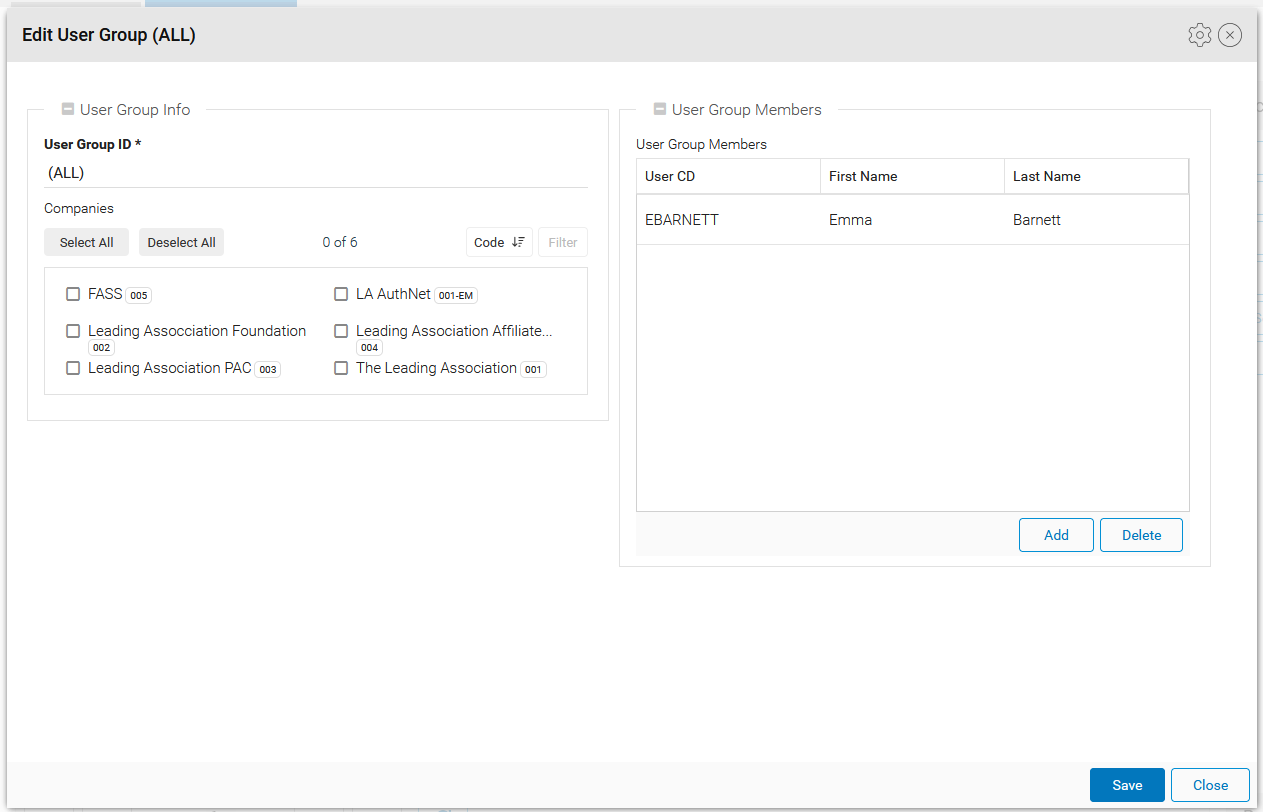Collapse the User Group Members section
This screenshot has height=812, width=1263.
pyautogui.click(x=660, y=110)
